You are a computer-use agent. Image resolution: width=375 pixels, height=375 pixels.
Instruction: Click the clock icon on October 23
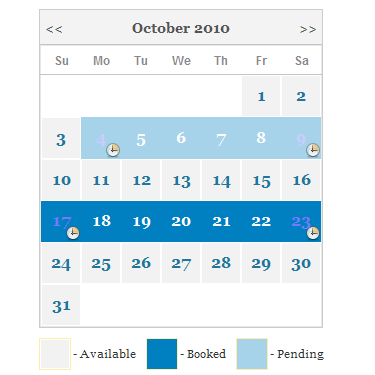click(x=313, y=233)
